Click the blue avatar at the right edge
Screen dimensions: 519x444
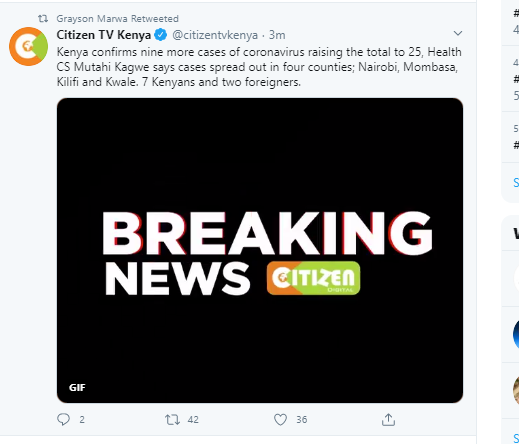516,334
